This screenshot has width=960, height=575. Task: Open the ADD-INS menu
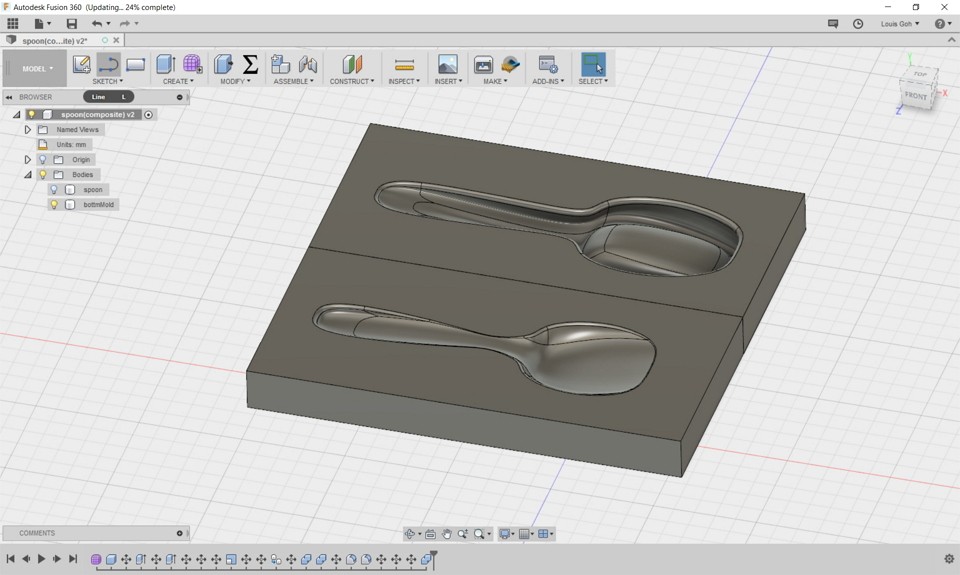[548, 81]
